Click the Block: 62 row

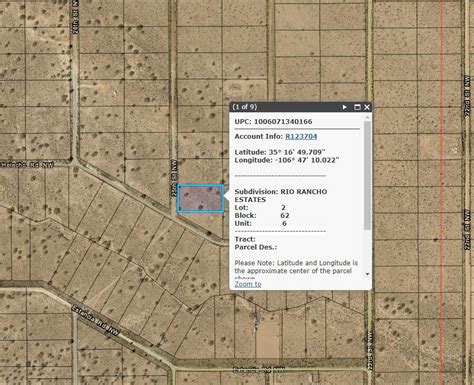pos(262,215)
